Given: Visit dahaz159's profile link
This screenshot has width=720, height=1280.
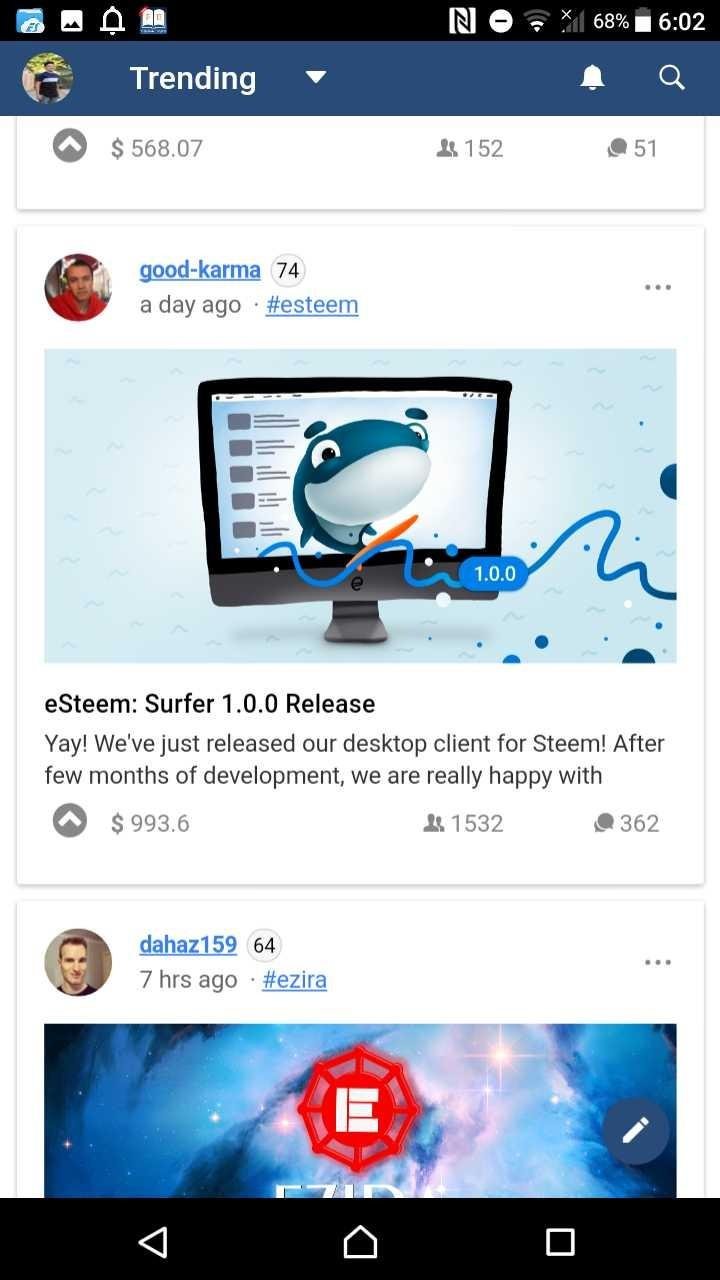Looking at the screenshot, I should (188, 945).
